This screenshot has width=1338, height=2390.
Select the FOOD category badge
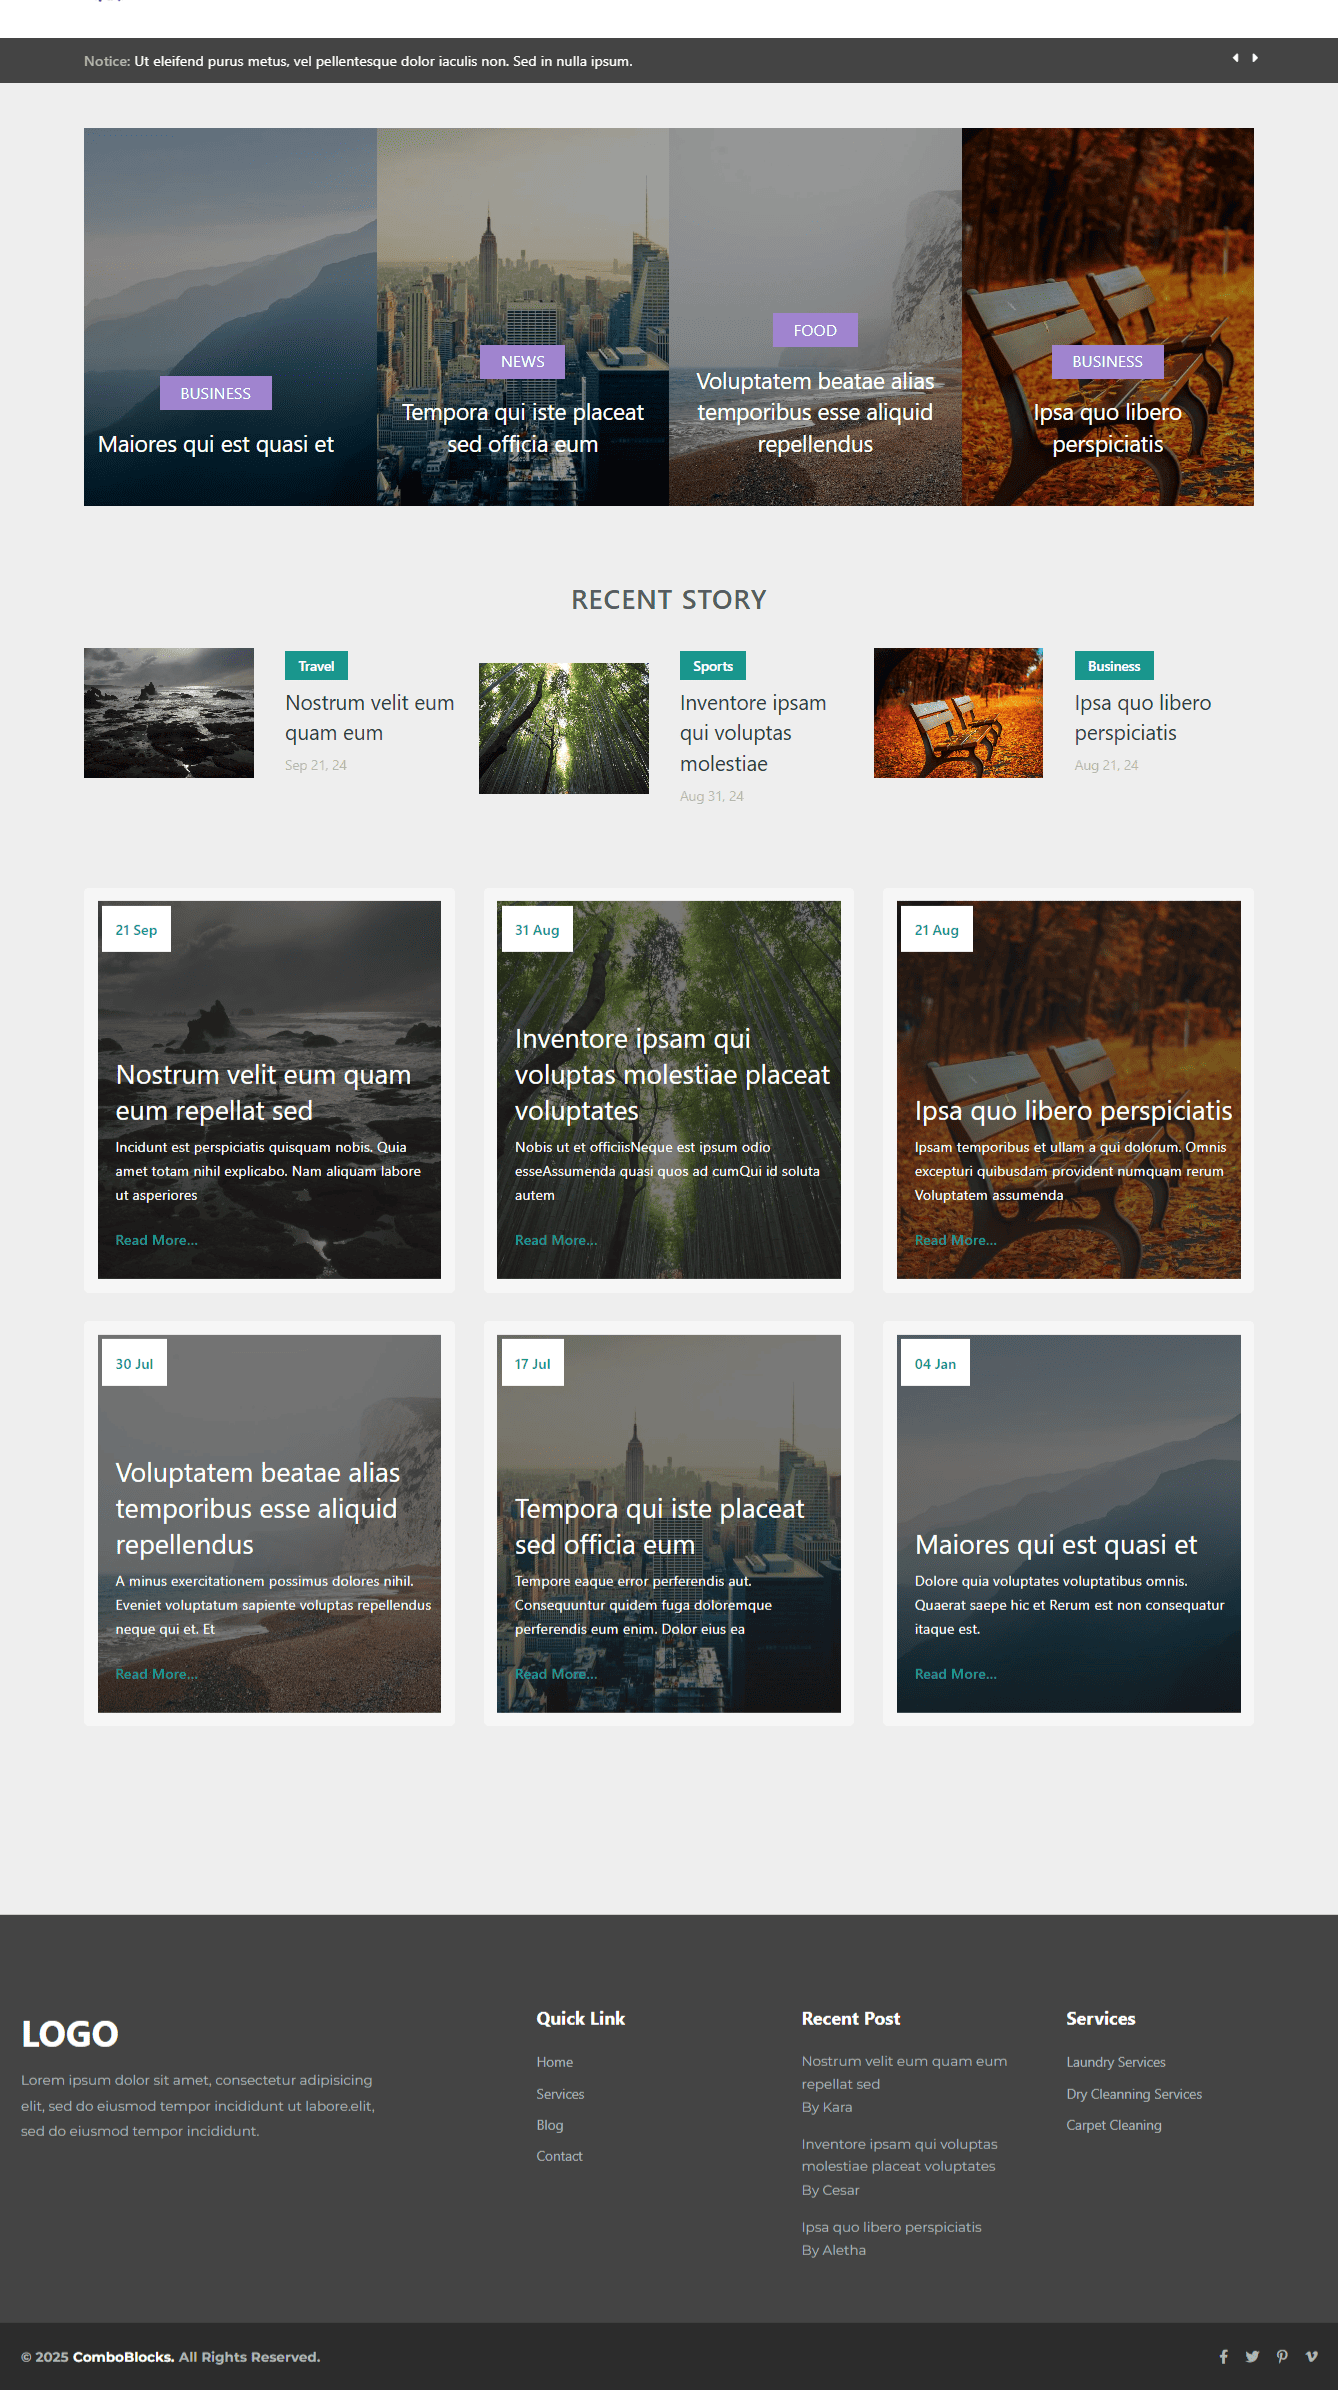815,331
